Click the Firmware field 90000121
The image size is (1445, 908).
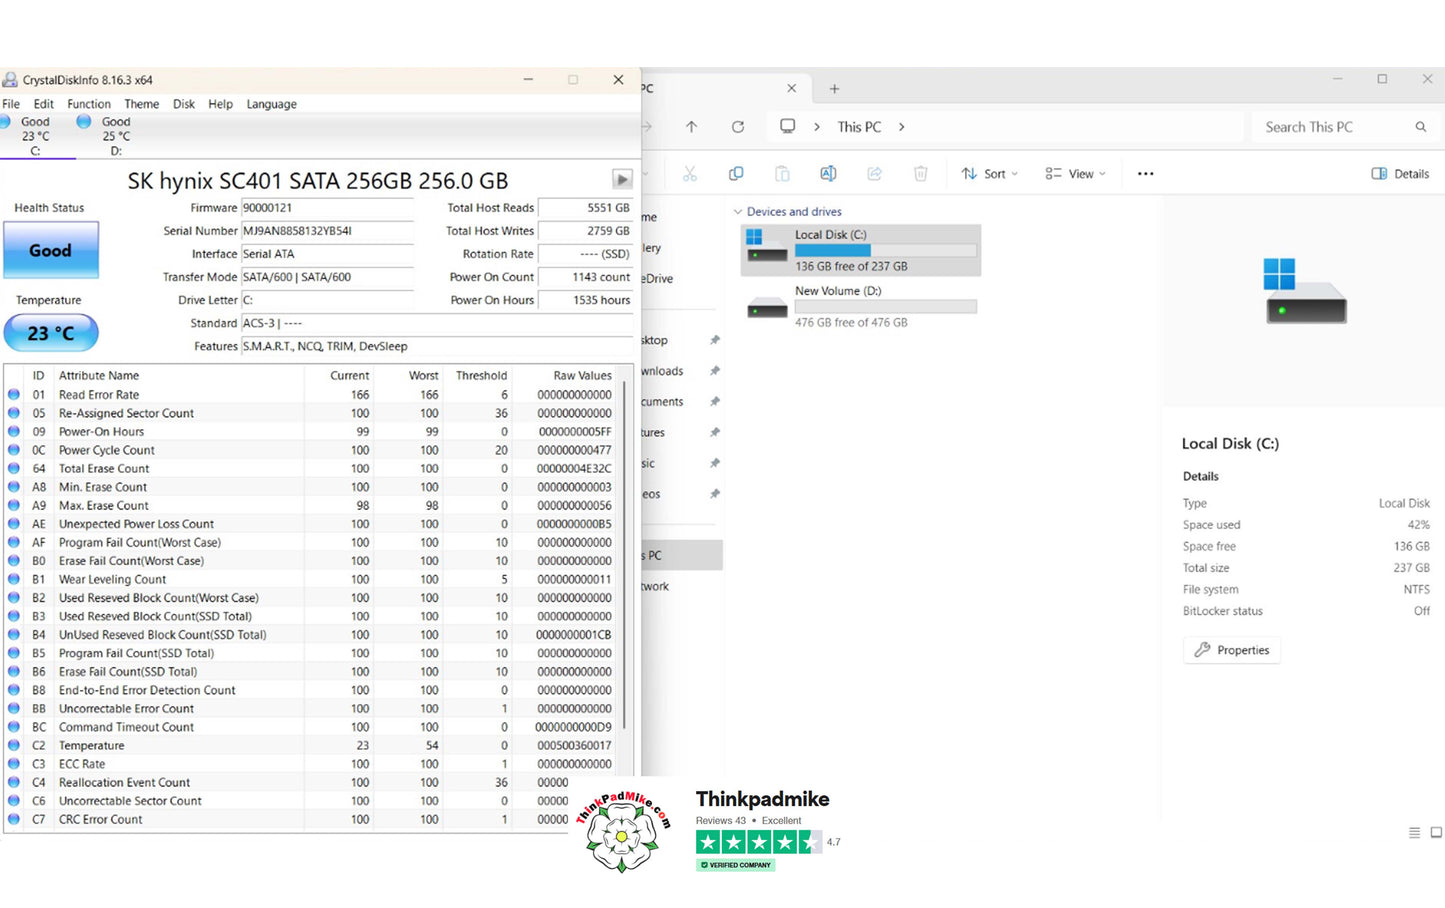[327, 208]
